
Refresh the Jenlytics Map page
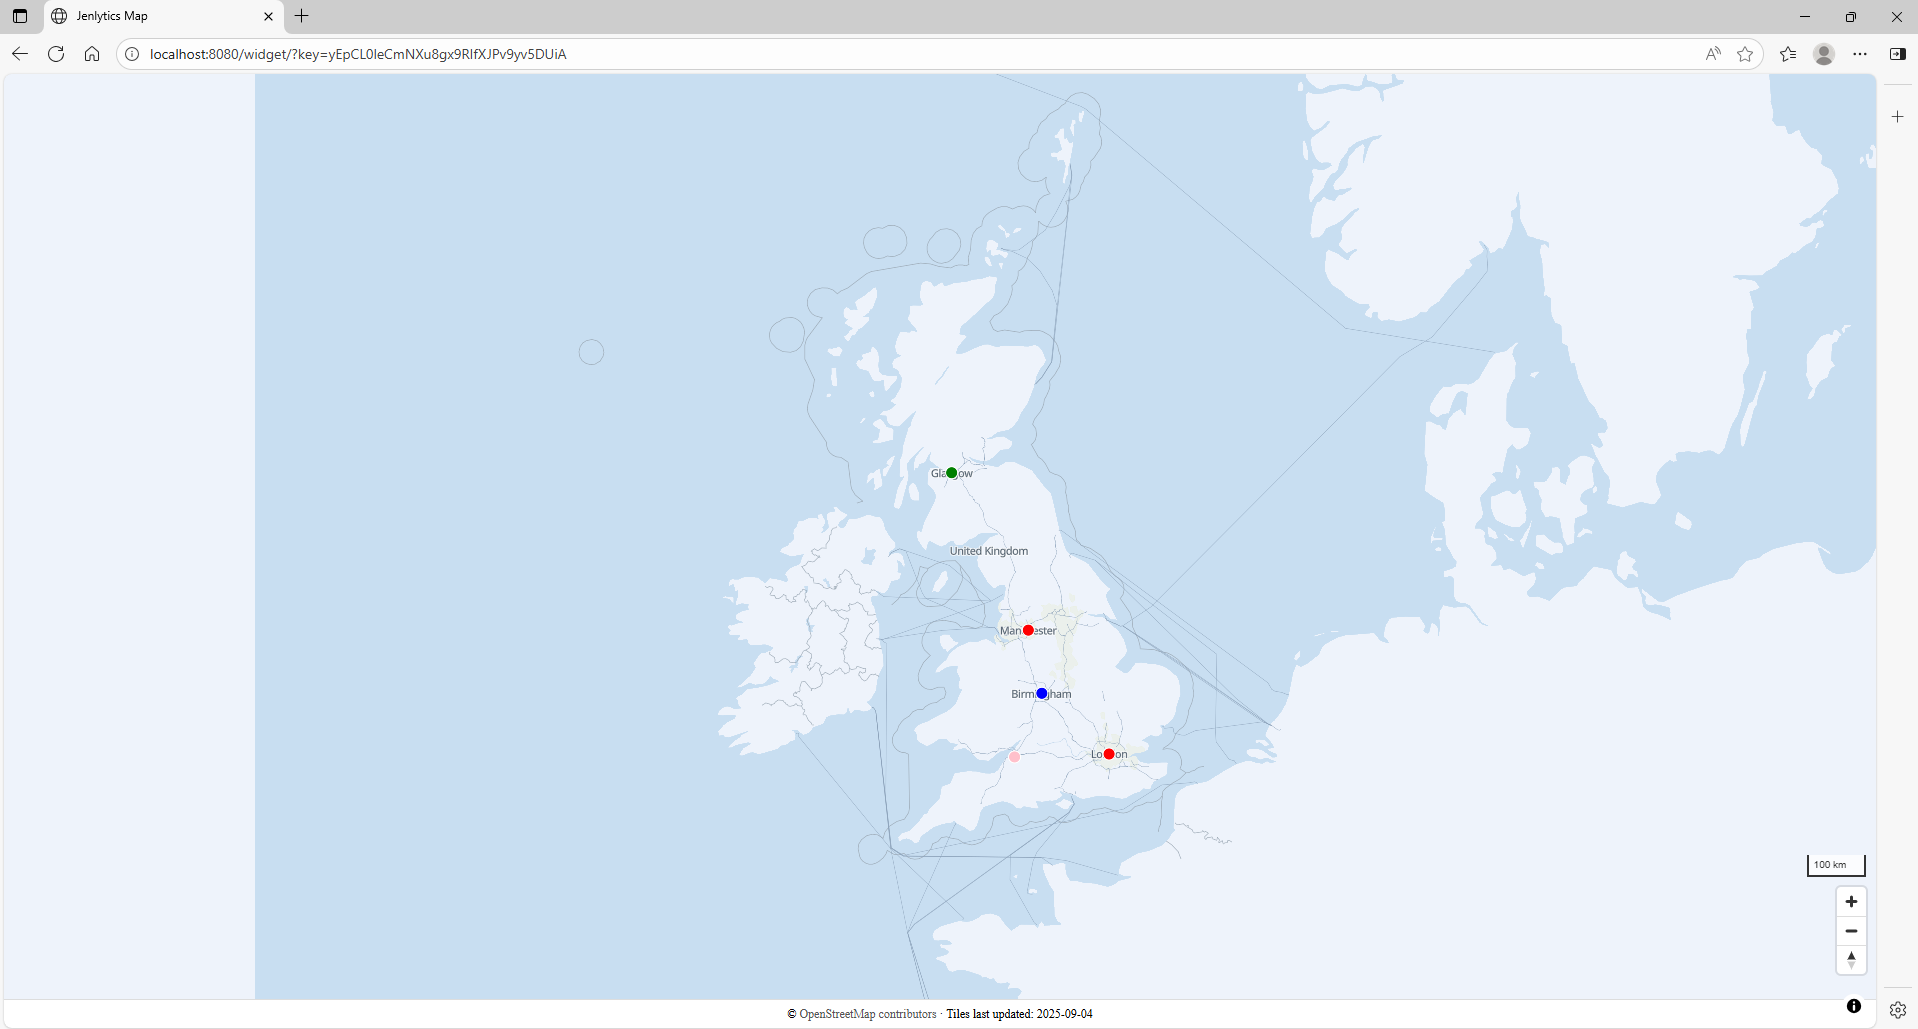click(x=56, y=54)
